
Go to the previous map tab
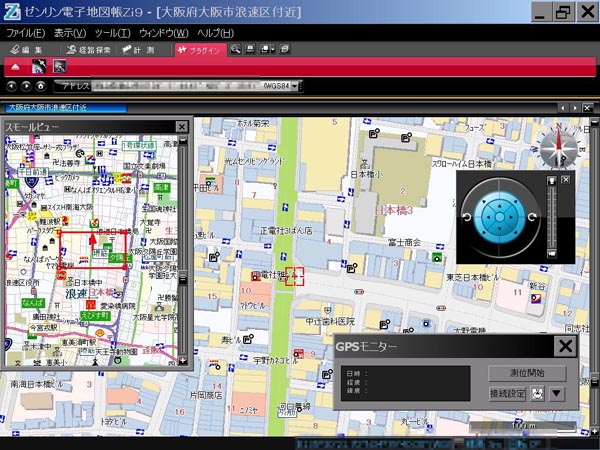(x=562, y=108)
